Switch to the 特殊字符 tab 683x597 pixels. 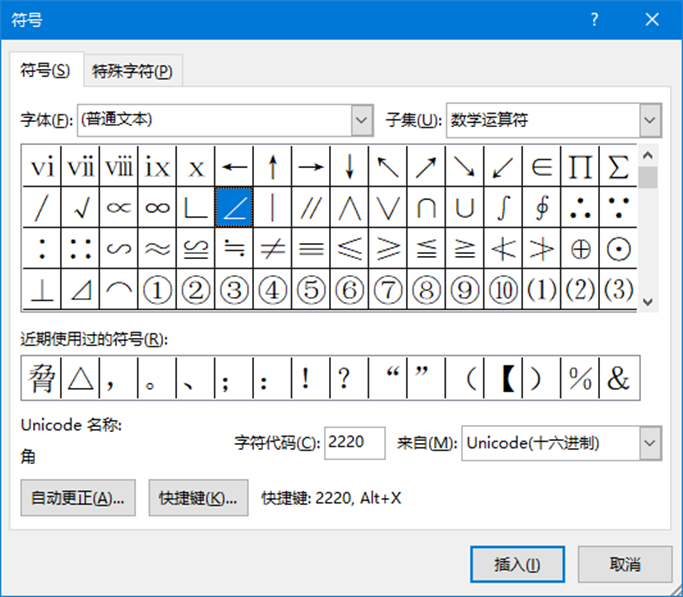(x=132, y=71)
